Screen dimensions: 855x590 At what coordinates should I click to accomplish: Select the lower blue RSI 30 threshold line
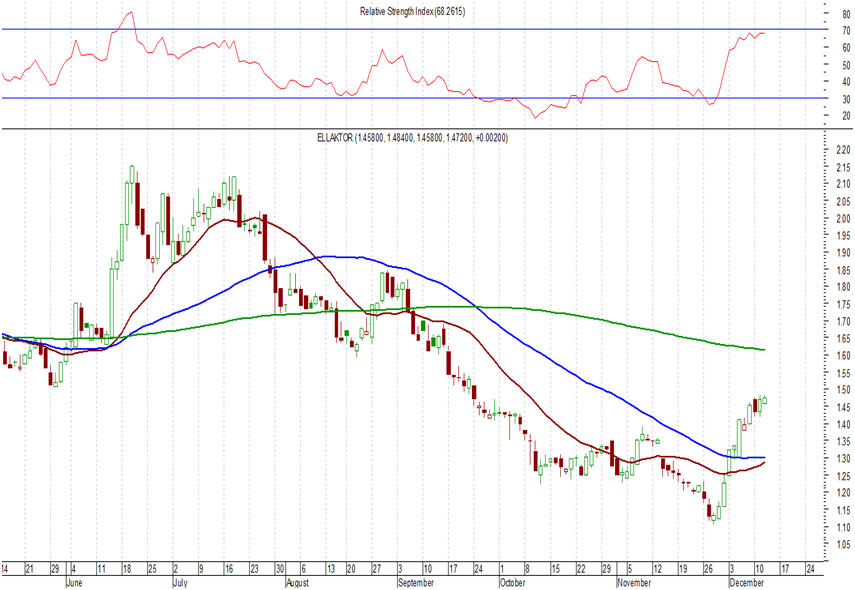click(x=412, y=98)
